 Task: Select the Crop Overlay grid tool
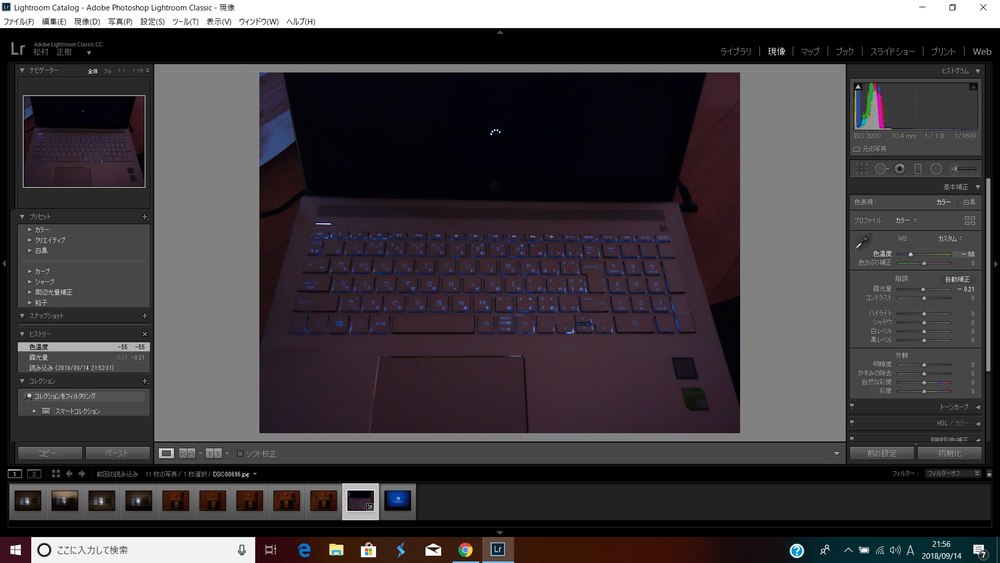coord(862,169)
